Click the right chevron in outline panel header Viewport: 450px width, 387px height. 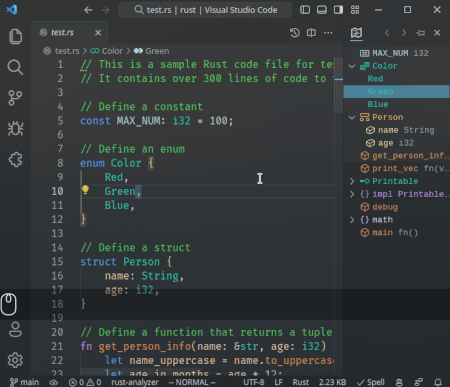point(404,33)
